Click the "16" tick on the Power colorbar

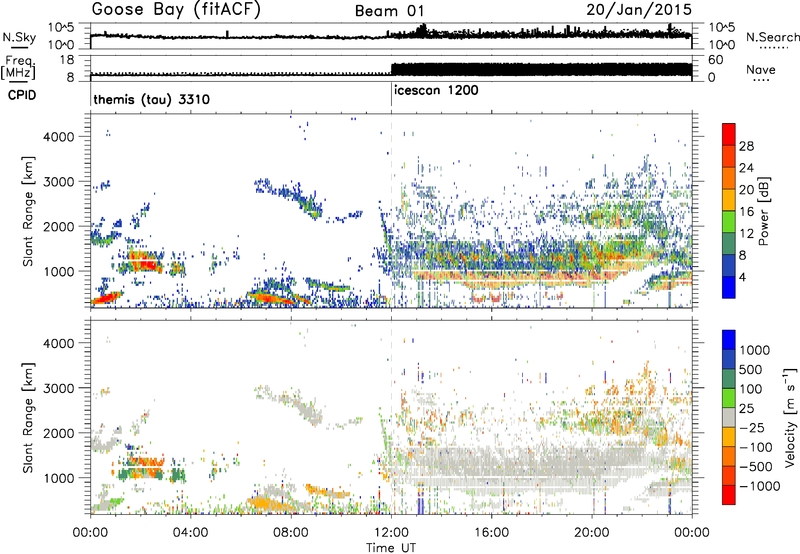click(x=746, y=212)
